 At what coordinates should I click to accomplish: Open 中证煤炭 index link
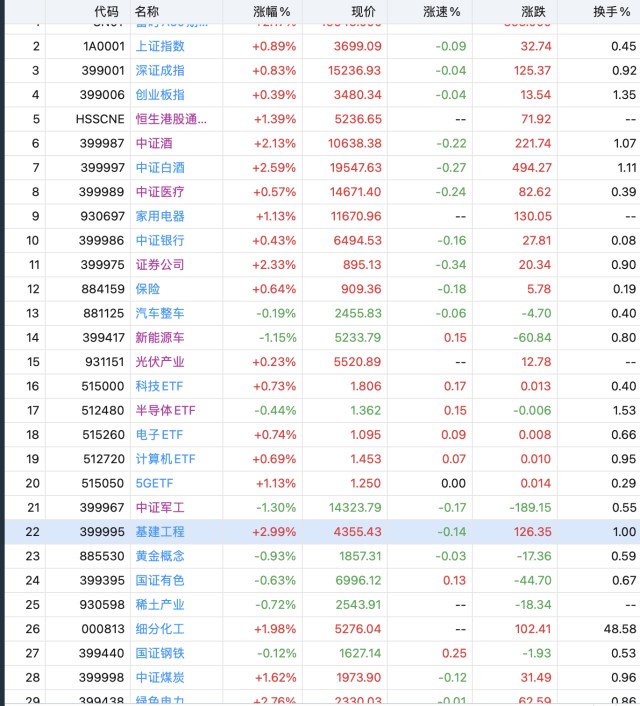[160, 678]
